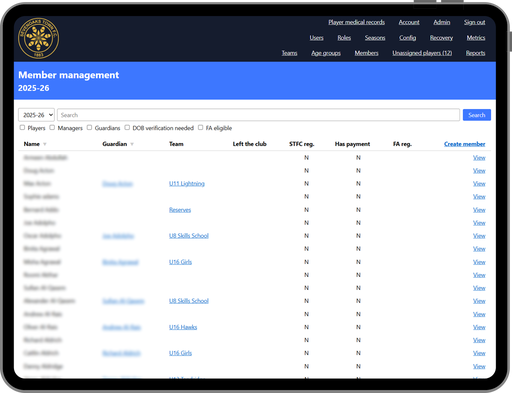Image resolution: width=512 pixels, height=393 pixels.
Task: Navigate to the Metrics page
Action: click(x=476, y=38)
